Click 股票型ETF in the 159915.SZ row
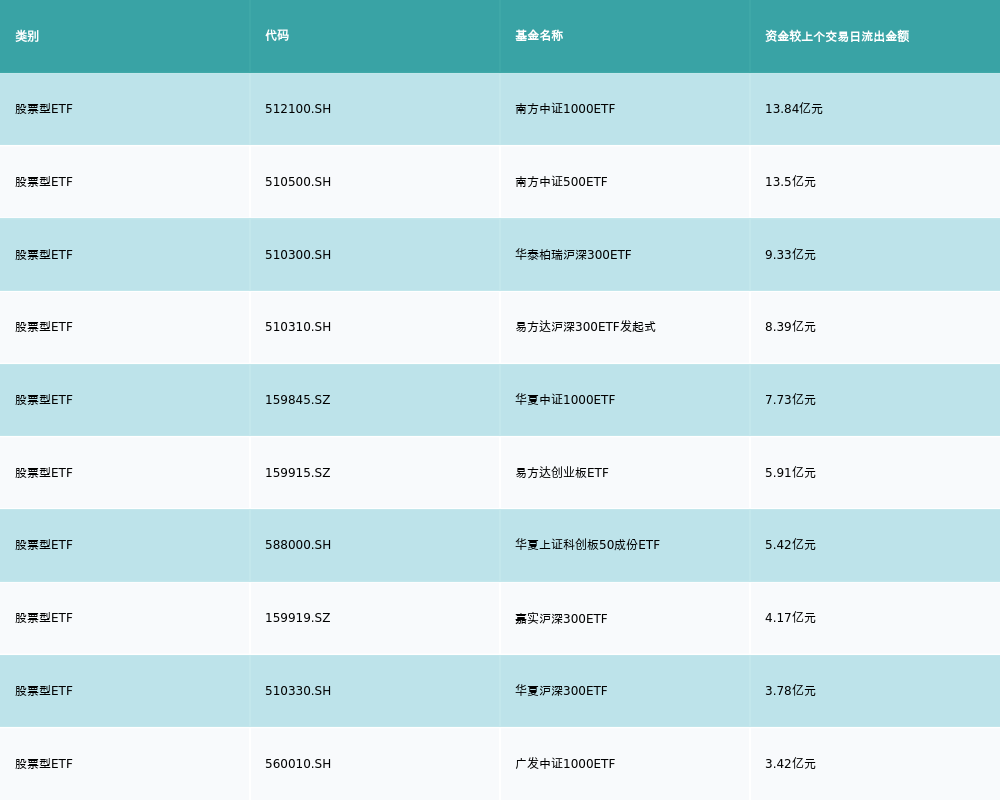1000x800 pixels. 44,473
